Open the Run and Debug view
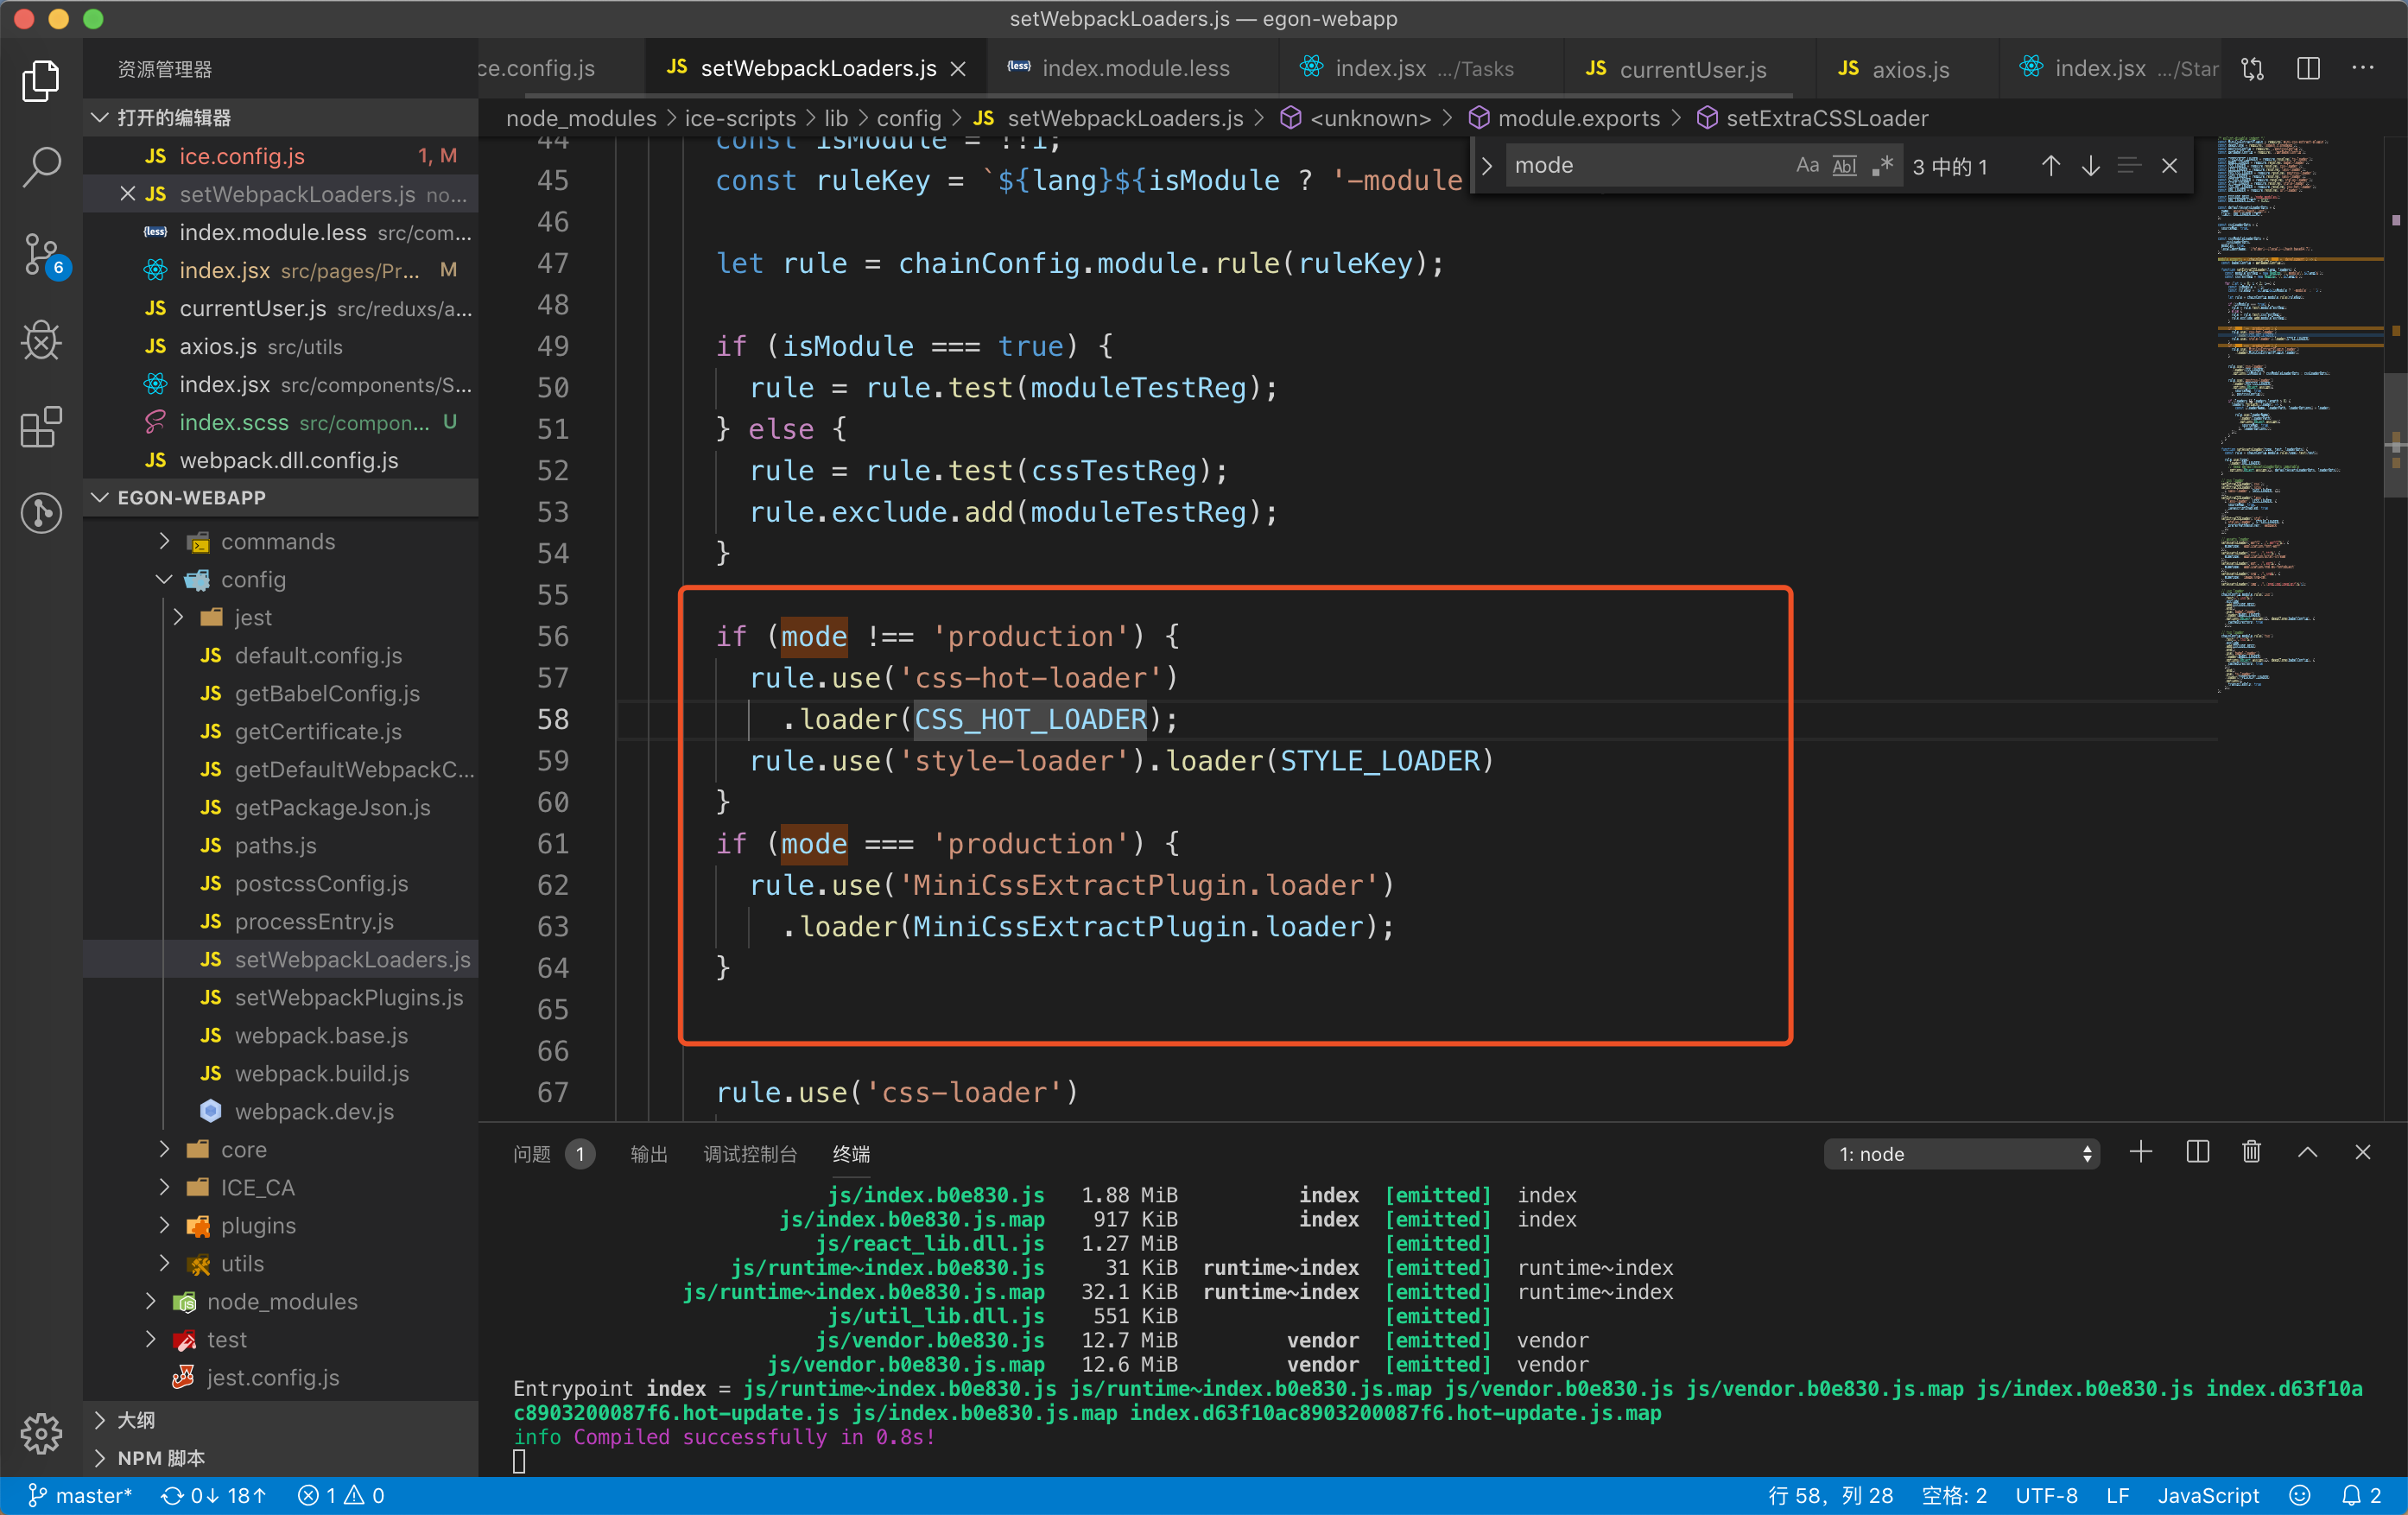2408x1515 pixels. (41, 341)
